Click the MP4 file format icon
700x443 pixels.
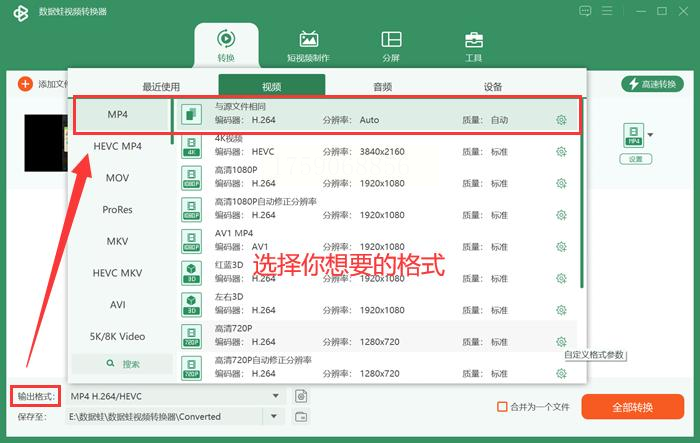(633, 135)
